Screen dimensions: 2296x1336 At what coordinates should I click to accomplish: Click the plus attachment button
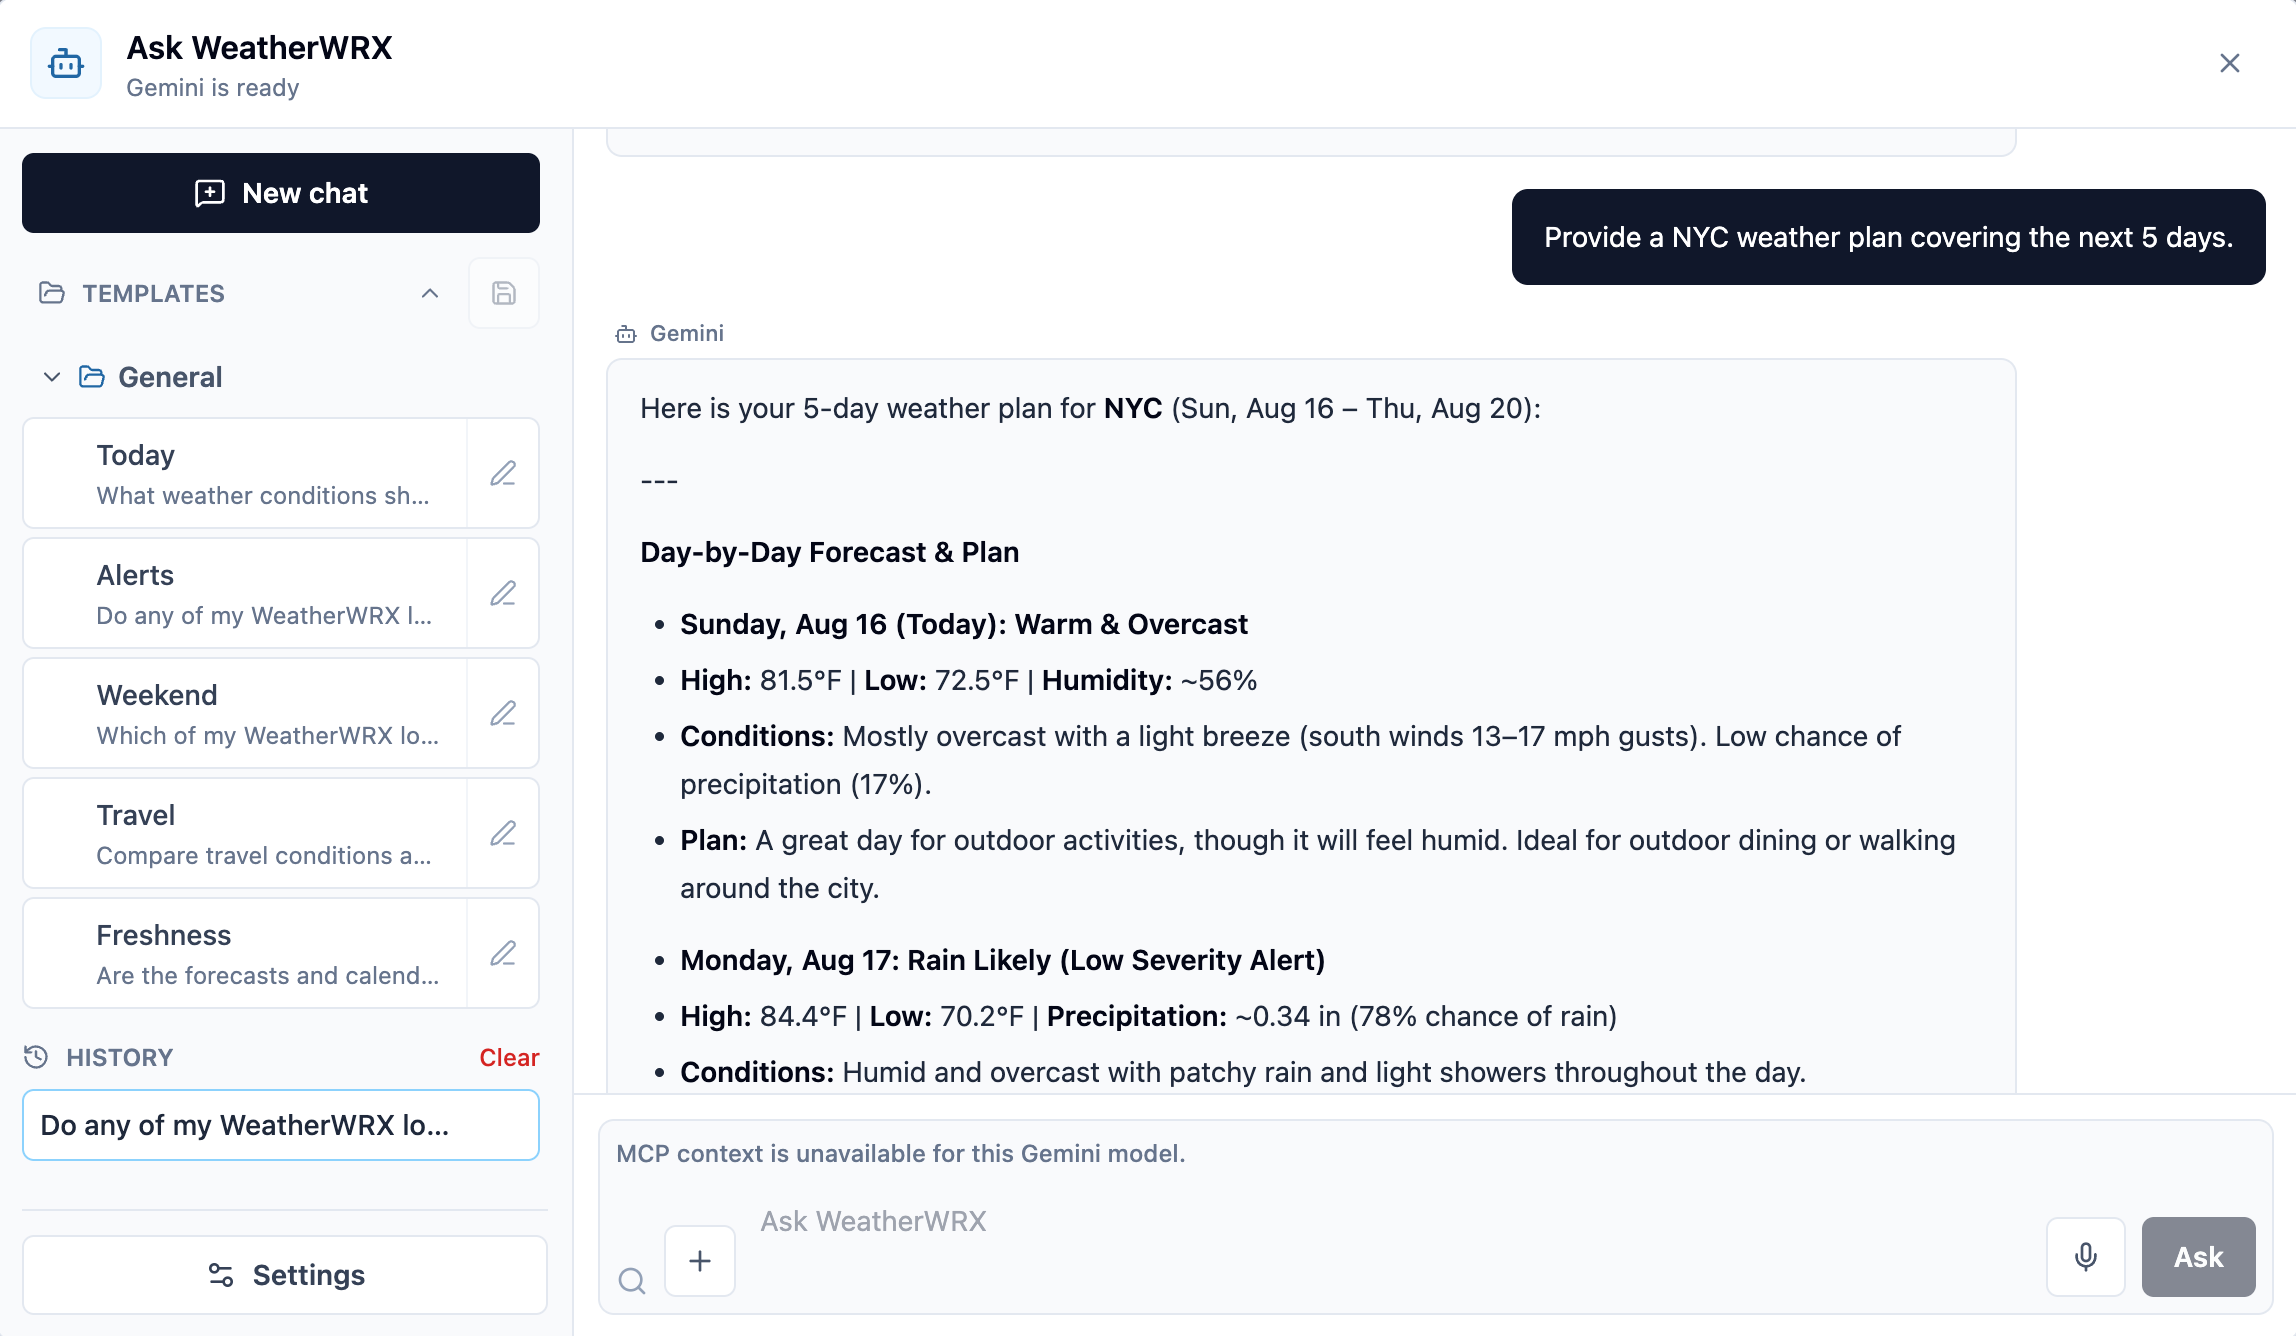pos(700,1261)
